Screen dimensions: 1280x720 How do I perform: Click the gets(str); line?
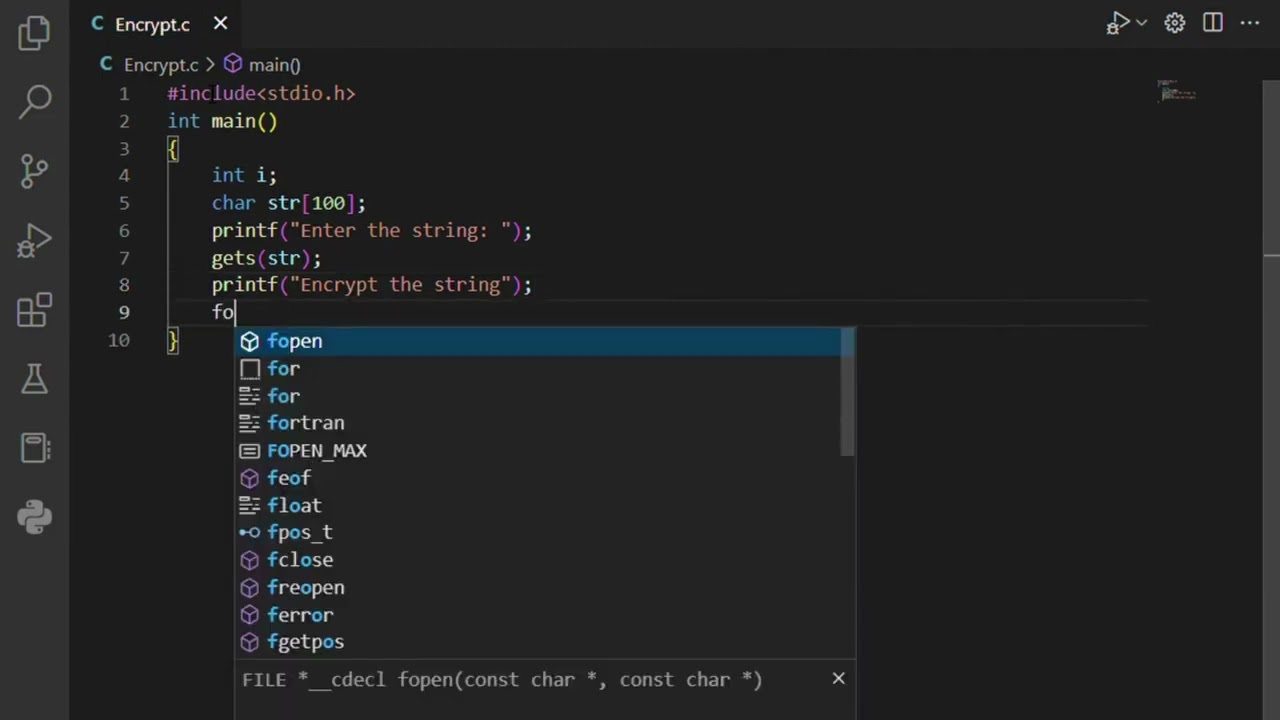click(266, 258)
